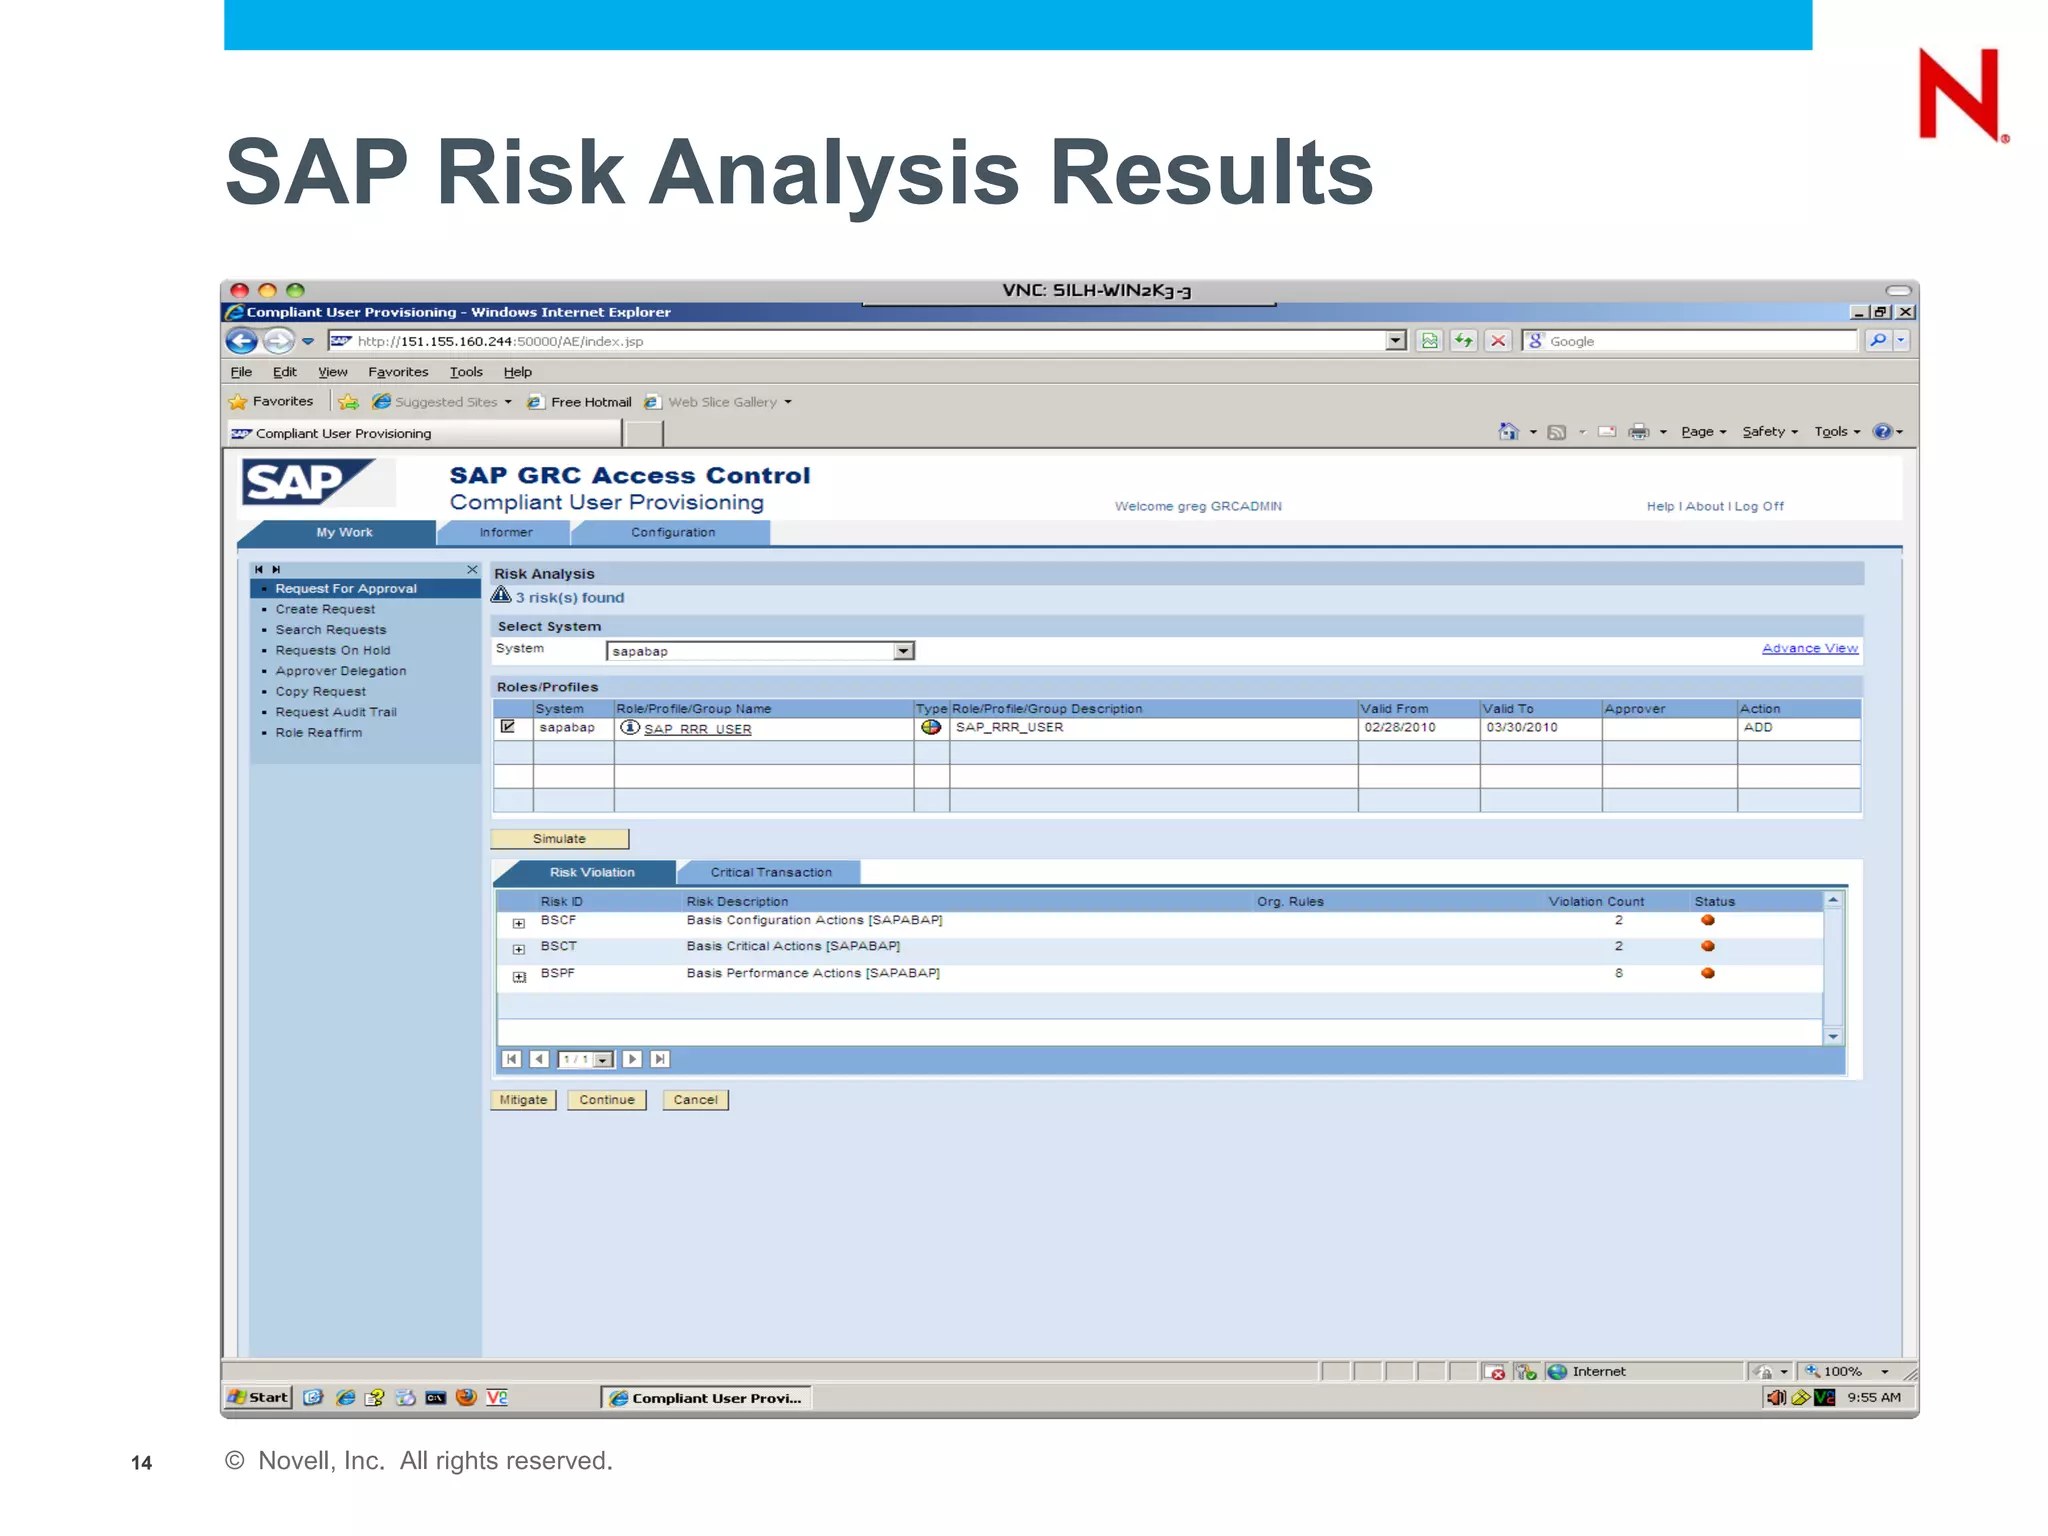Open the Advance View link
This screenshot has height=1536, width=2048.
pyautogui.click(x=1809, y=648)
